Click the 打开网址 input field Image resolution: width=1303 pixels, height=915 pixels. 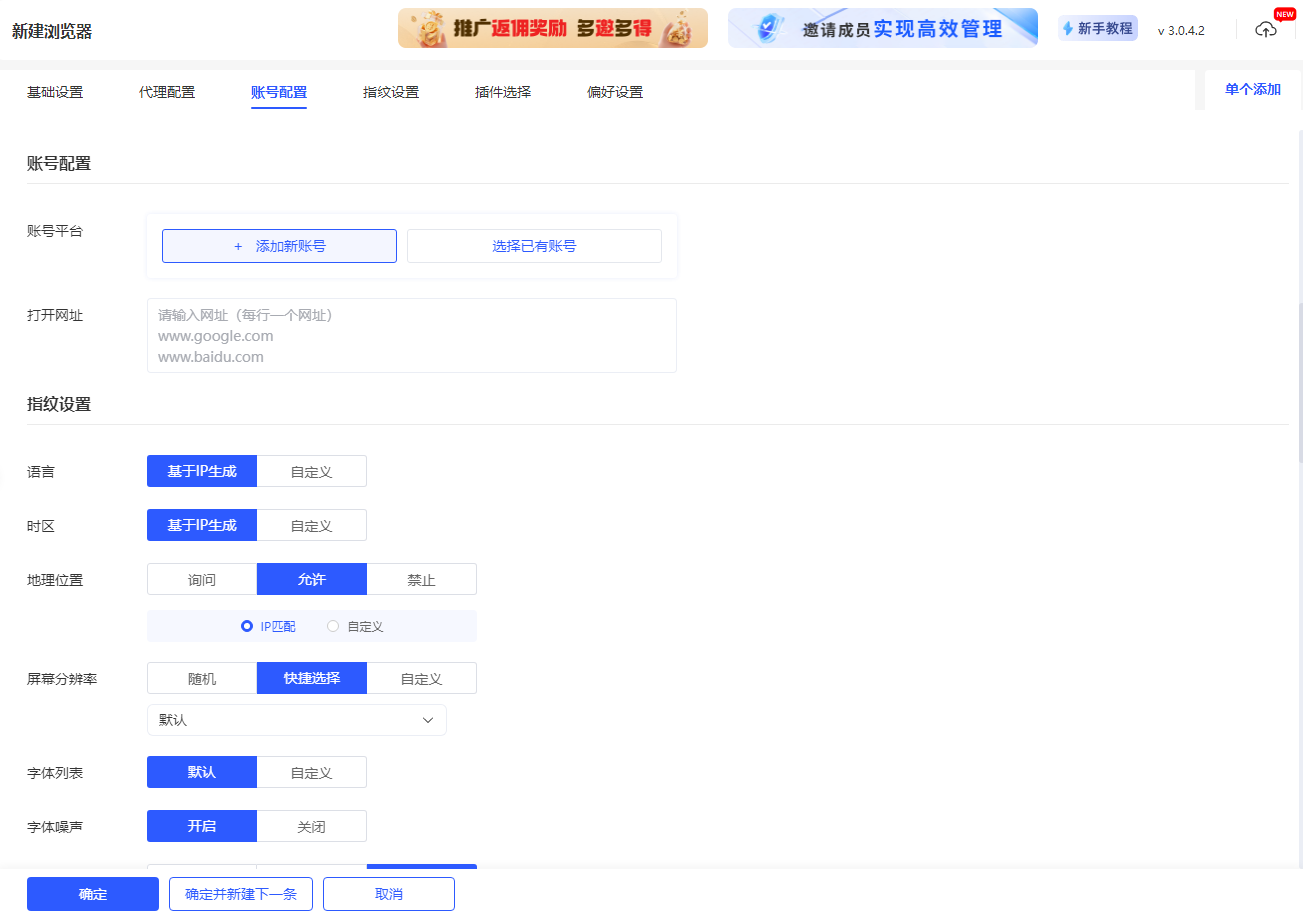(411, 334)
